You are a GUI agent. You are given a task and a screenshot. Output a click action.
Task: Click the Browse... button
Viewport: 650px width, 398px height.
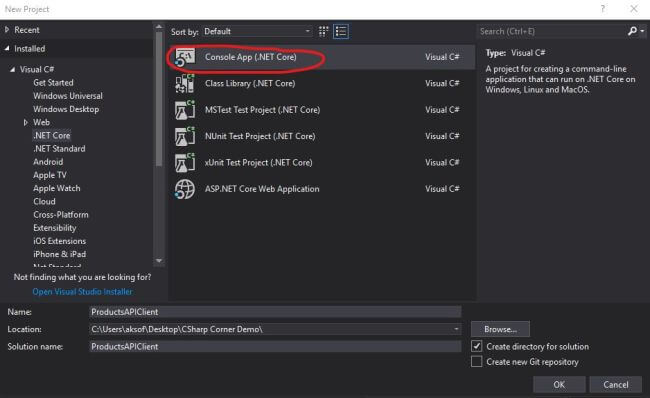coord(500,329)
